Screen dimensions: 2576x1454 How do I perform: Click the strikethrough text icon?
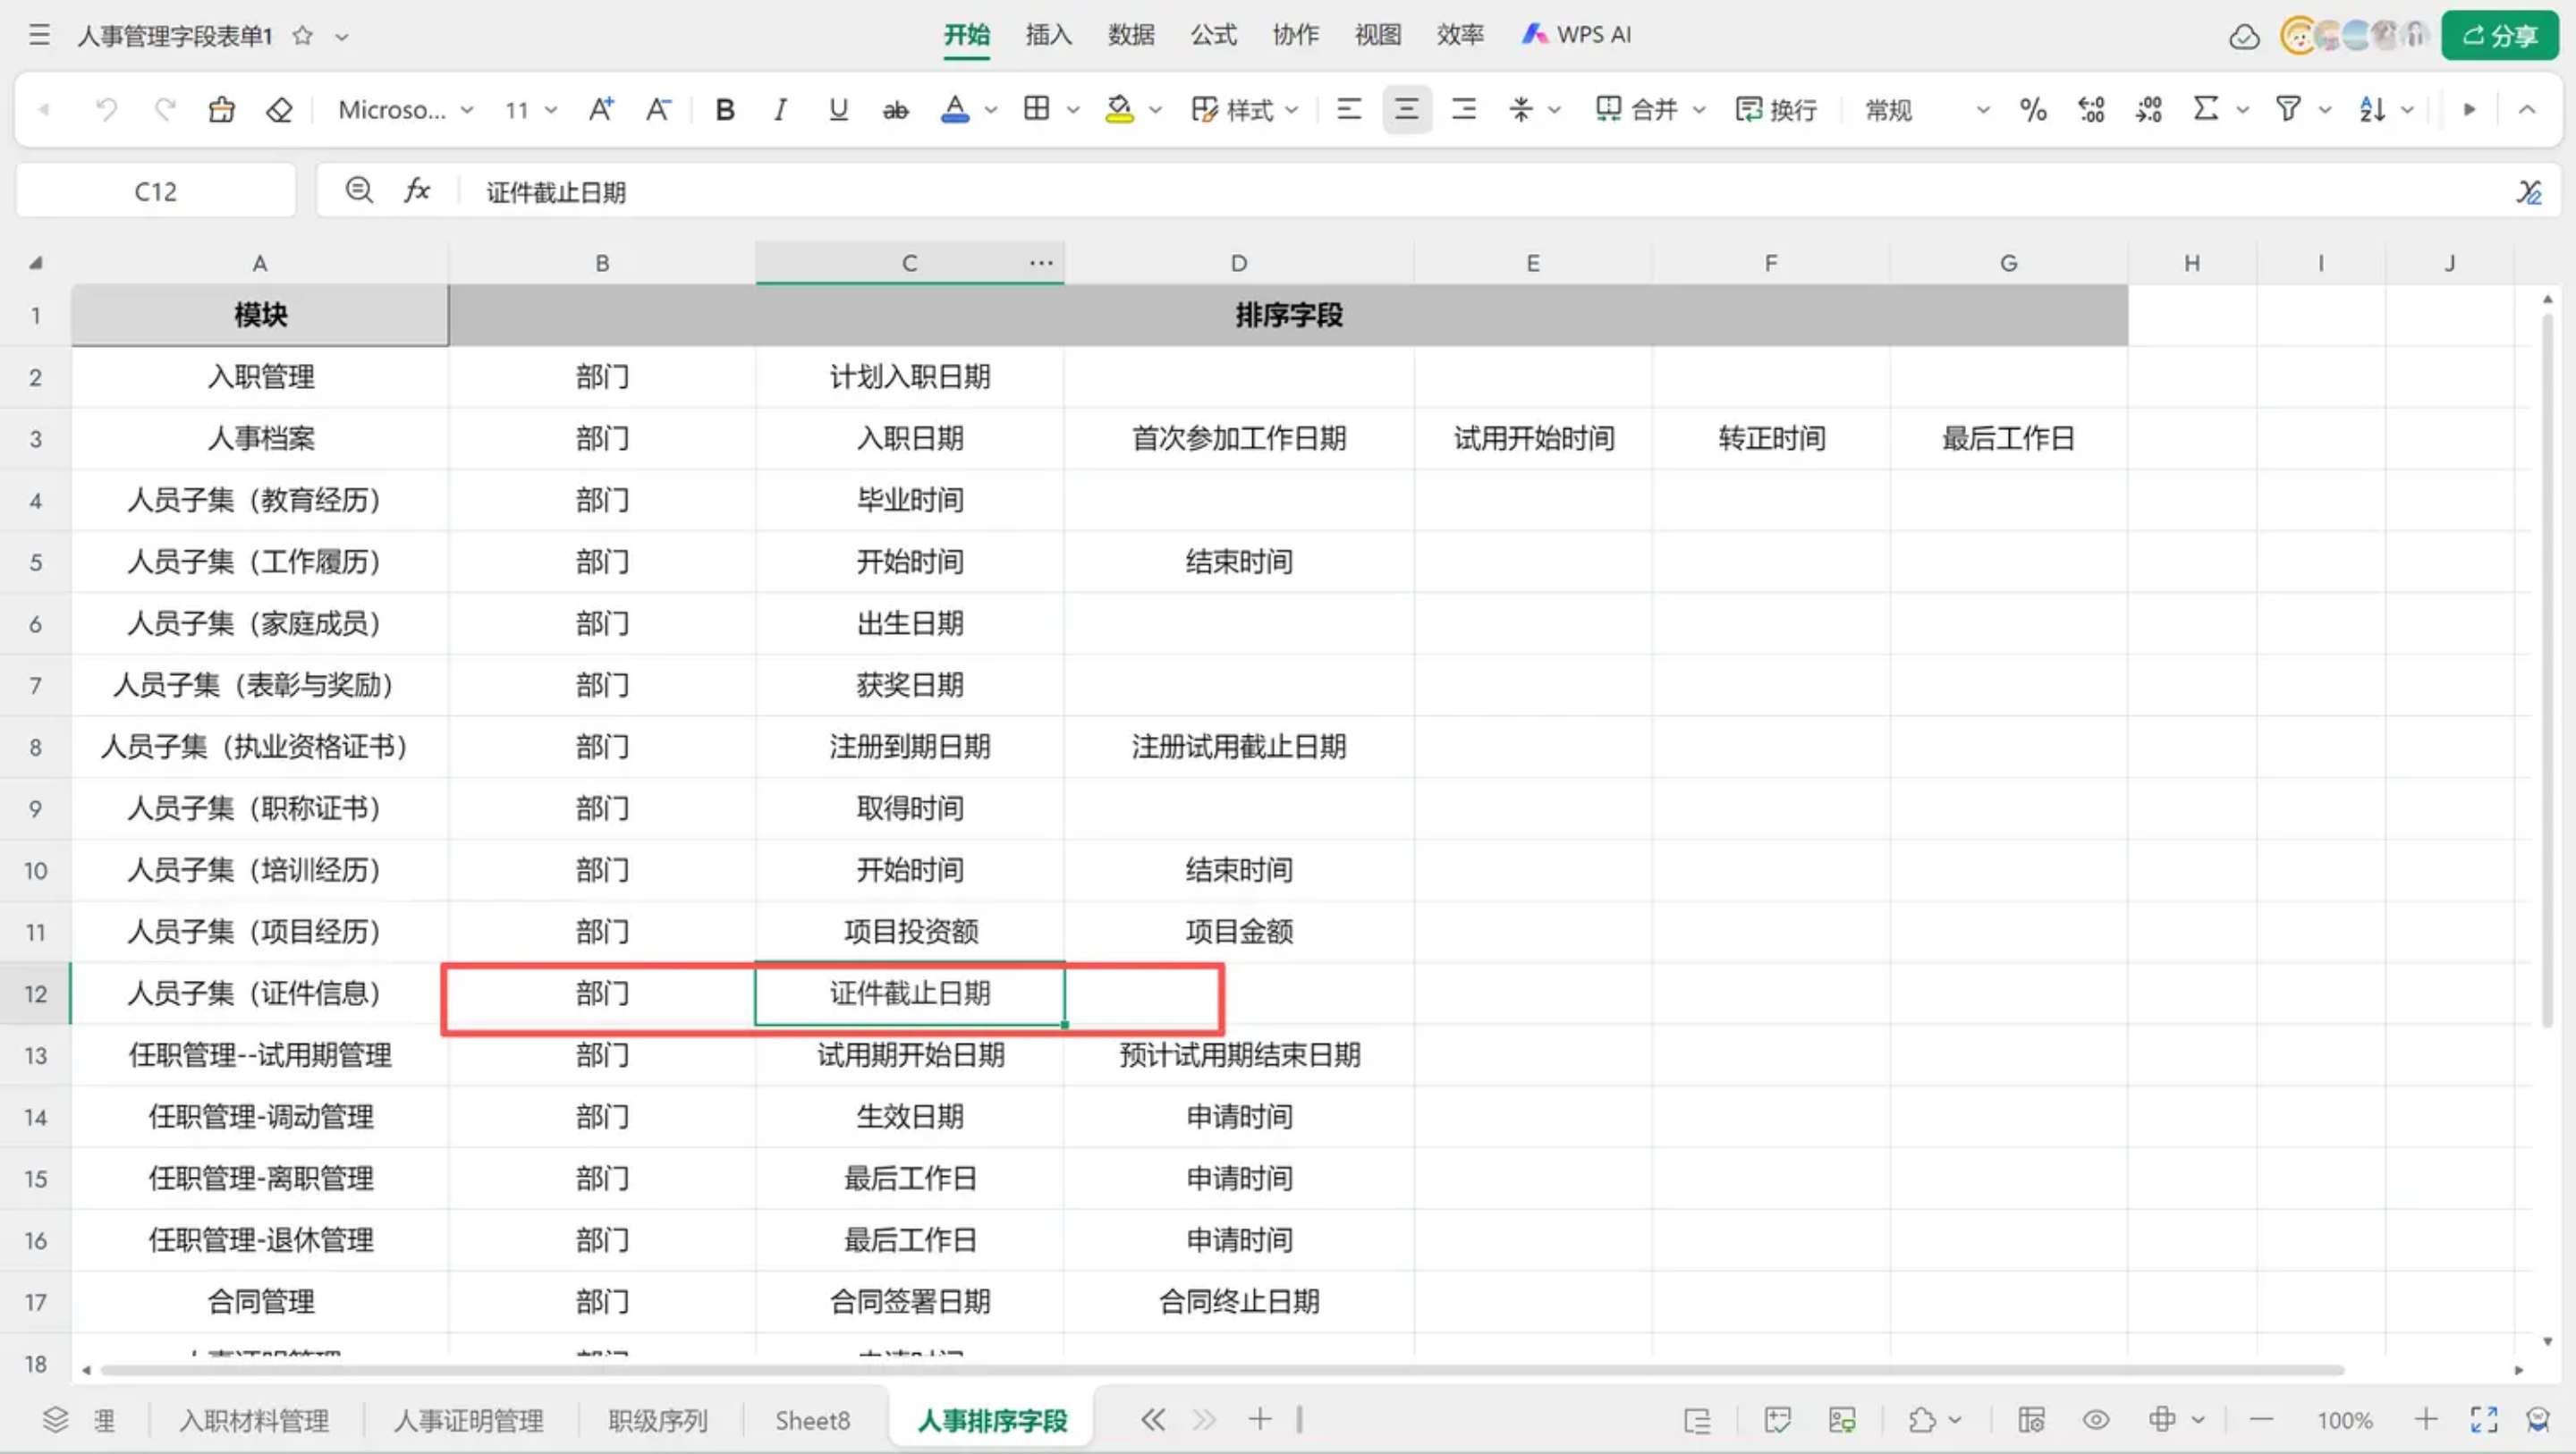(x=895, y=109)
